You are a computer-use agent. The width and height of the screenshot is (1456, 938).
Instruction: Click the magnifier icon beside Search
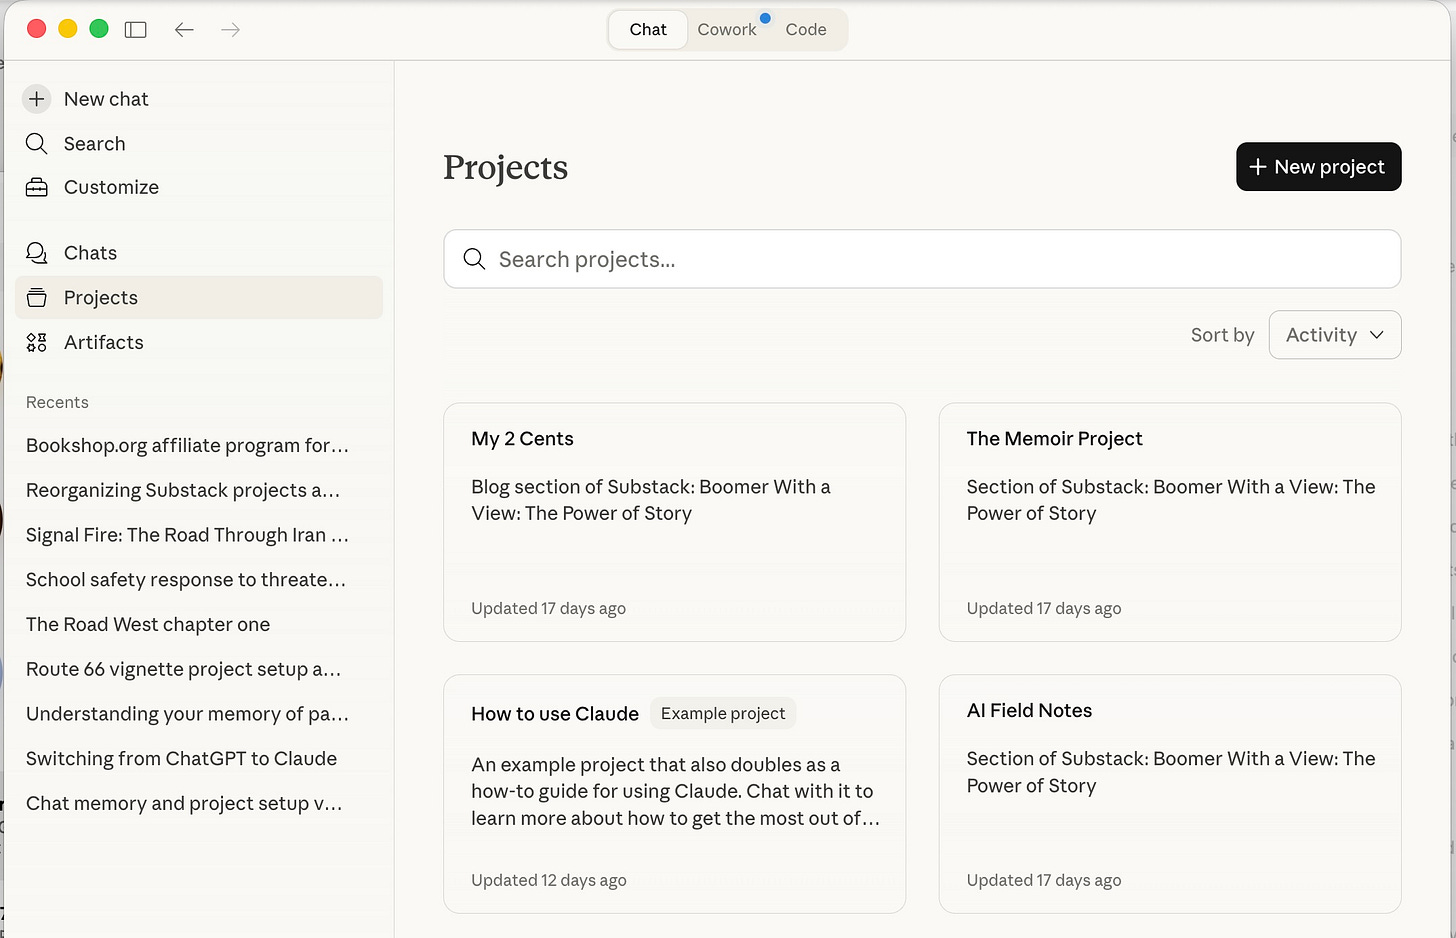click(x=37, y=144)
